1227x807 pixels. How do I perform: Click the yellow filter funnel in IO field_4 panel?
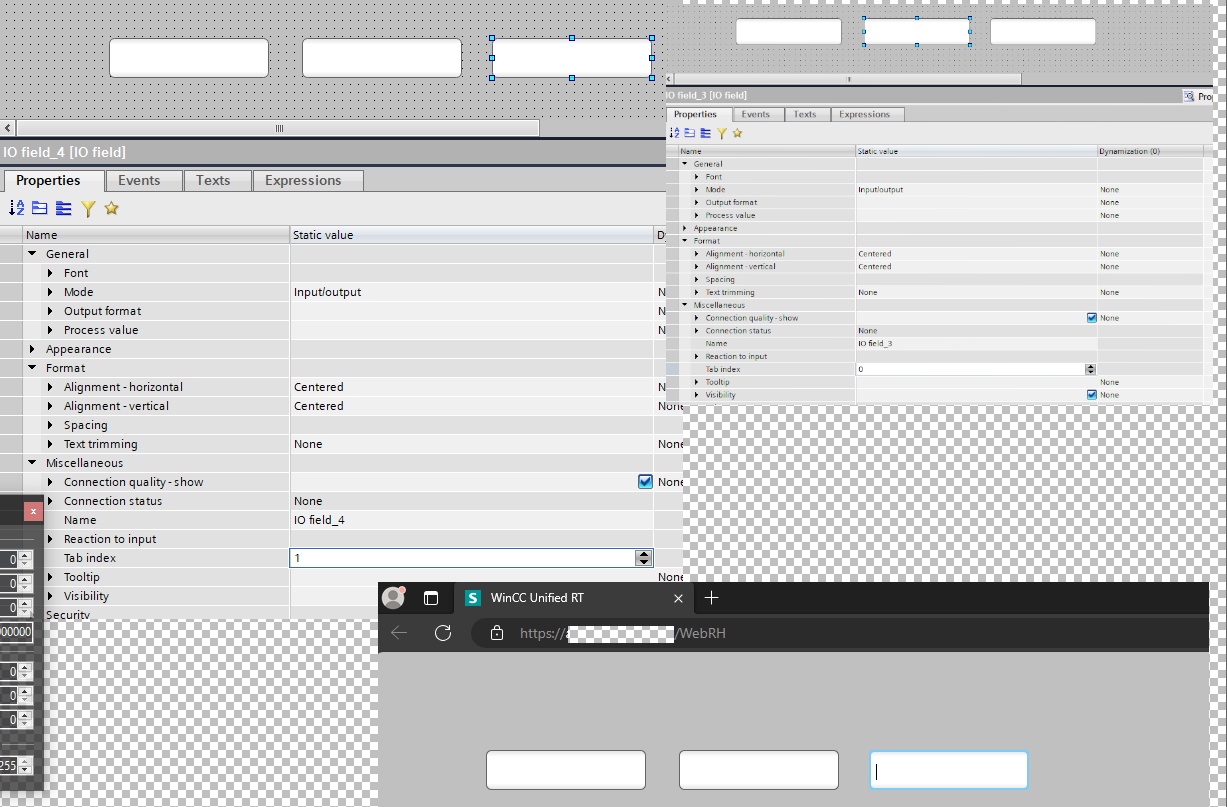coord(88,208)
